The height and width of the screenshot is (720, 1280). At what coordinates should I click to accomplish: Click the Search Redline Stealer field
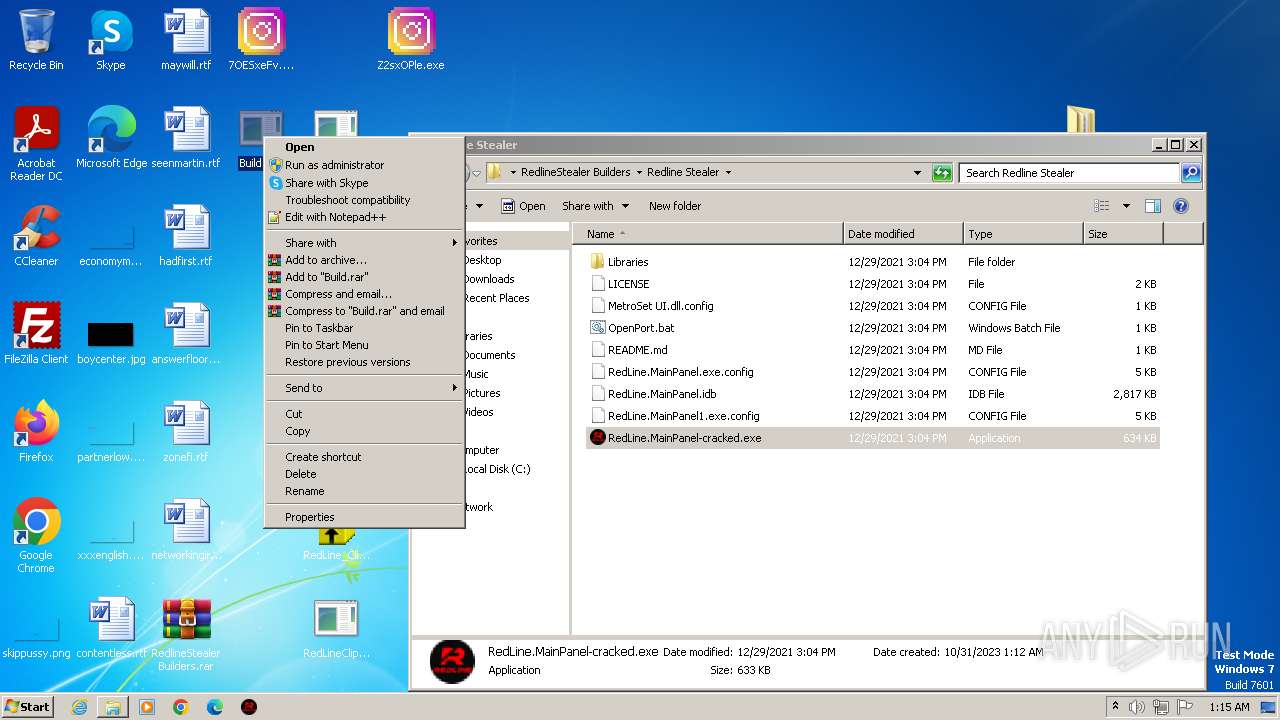[x=1069, y=173]
